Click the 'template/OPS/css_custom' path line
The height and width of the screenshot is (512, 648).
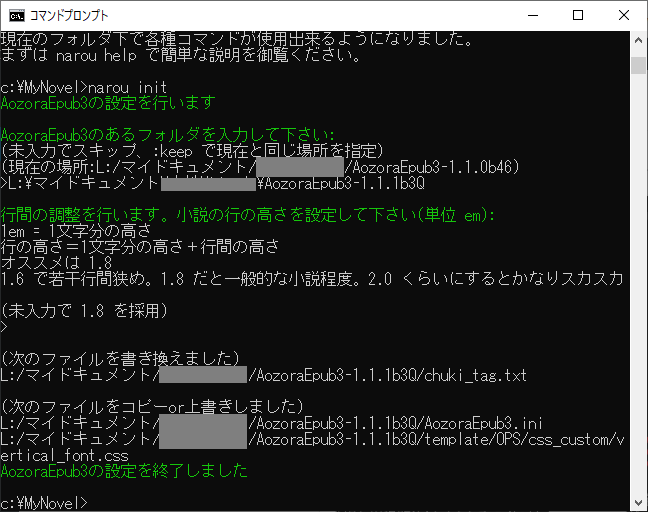(x=312, y=440)
